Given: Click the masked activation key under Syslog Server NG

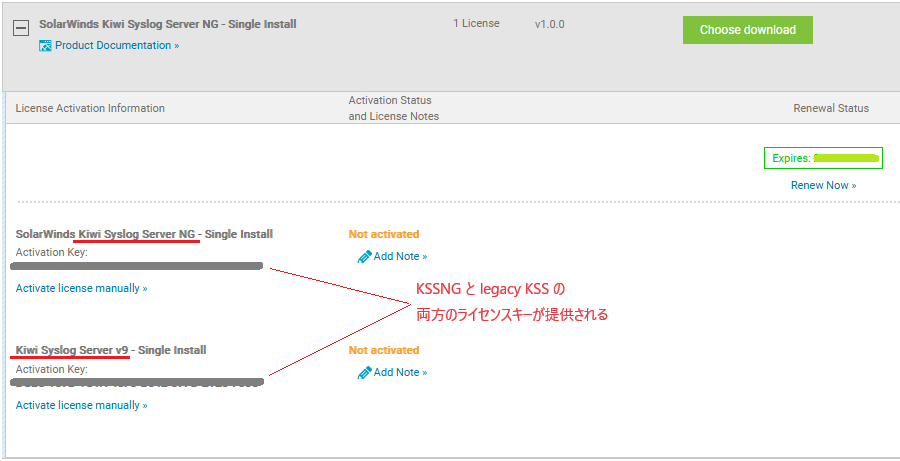Looking at the screenshot, I should pos(137,266).
